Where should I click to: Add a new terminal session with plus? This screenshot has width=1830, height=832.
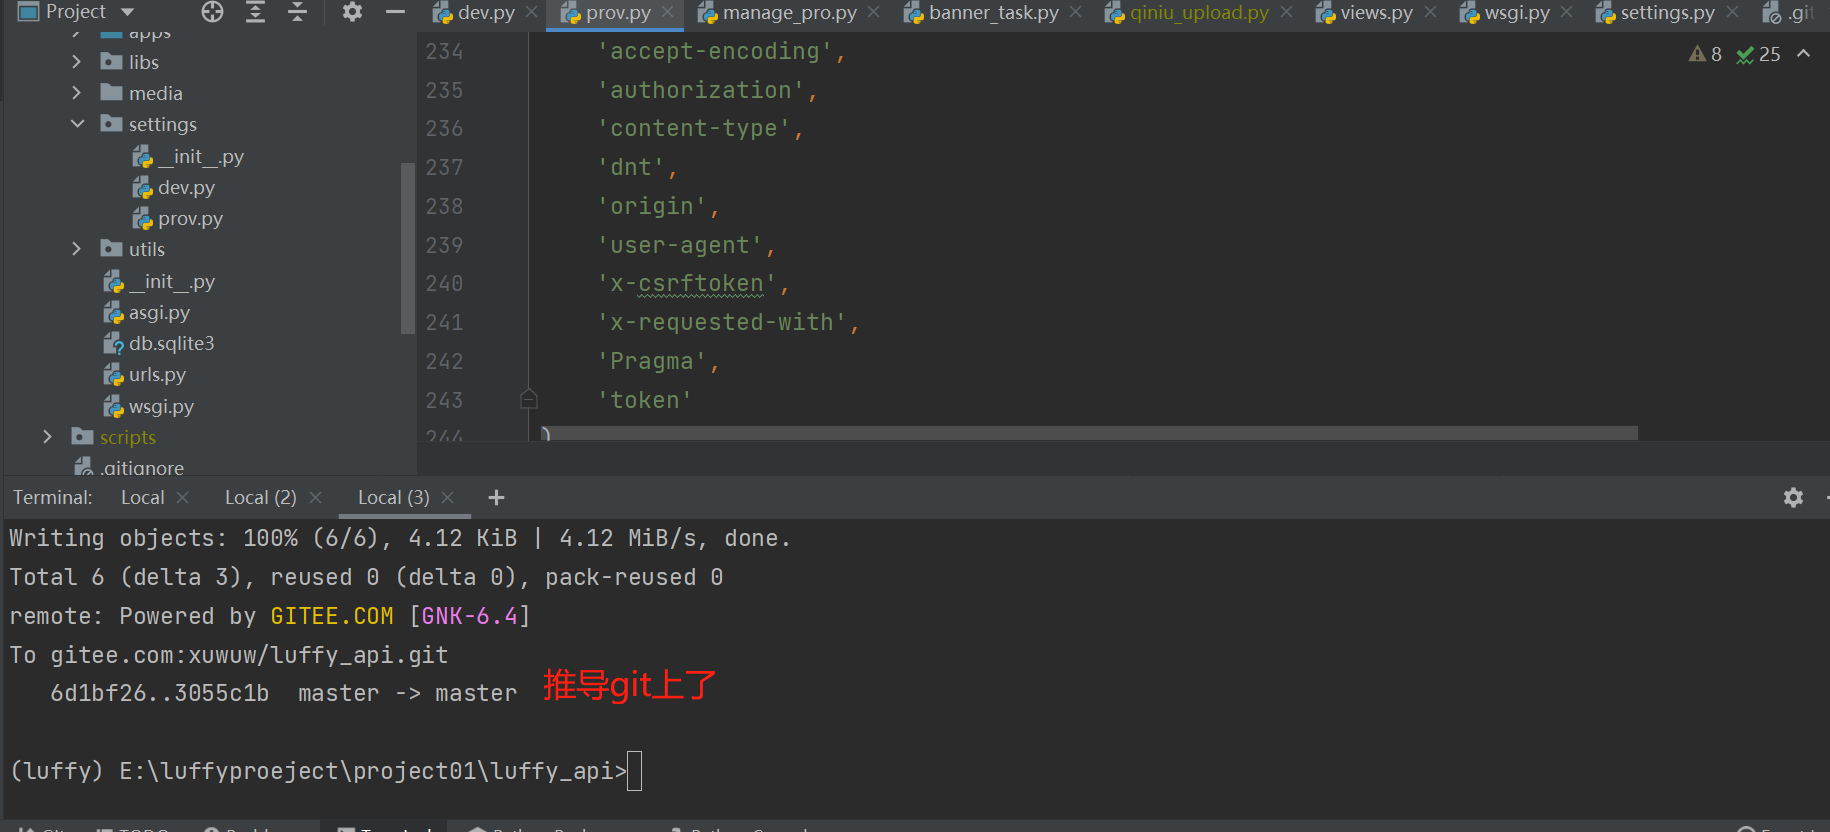point(496,497)
